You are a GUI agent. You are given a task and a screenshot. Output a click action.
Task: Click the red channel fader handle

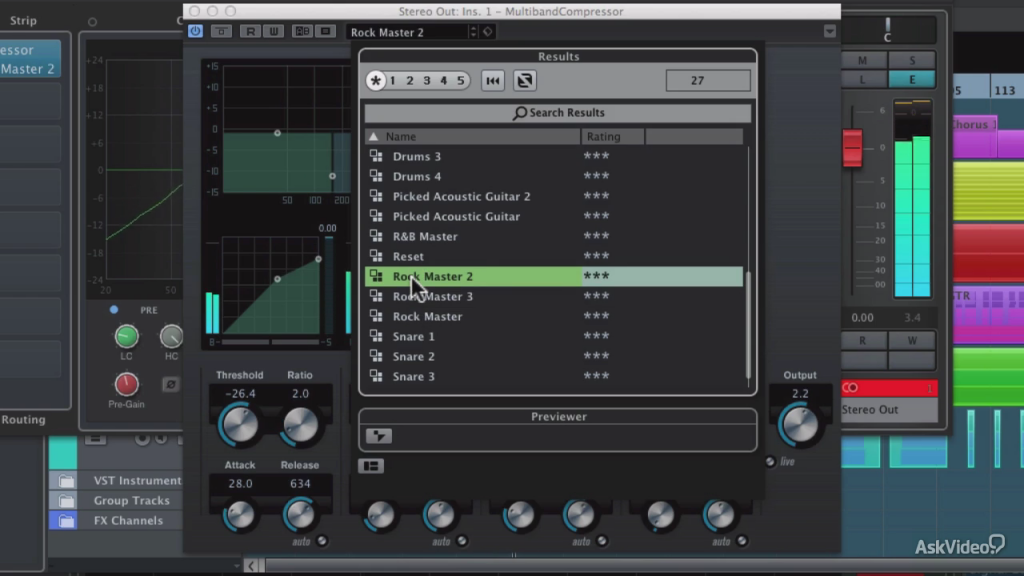tap(852, 148)
